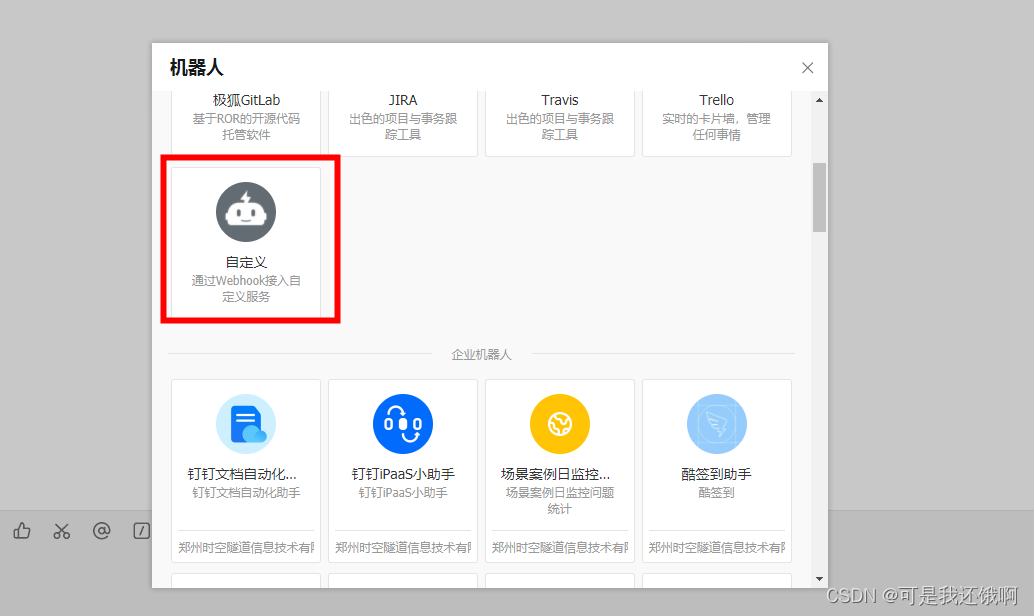Click the 钉钉iPaaS小助手 headset icon

[x=403, y=424]
